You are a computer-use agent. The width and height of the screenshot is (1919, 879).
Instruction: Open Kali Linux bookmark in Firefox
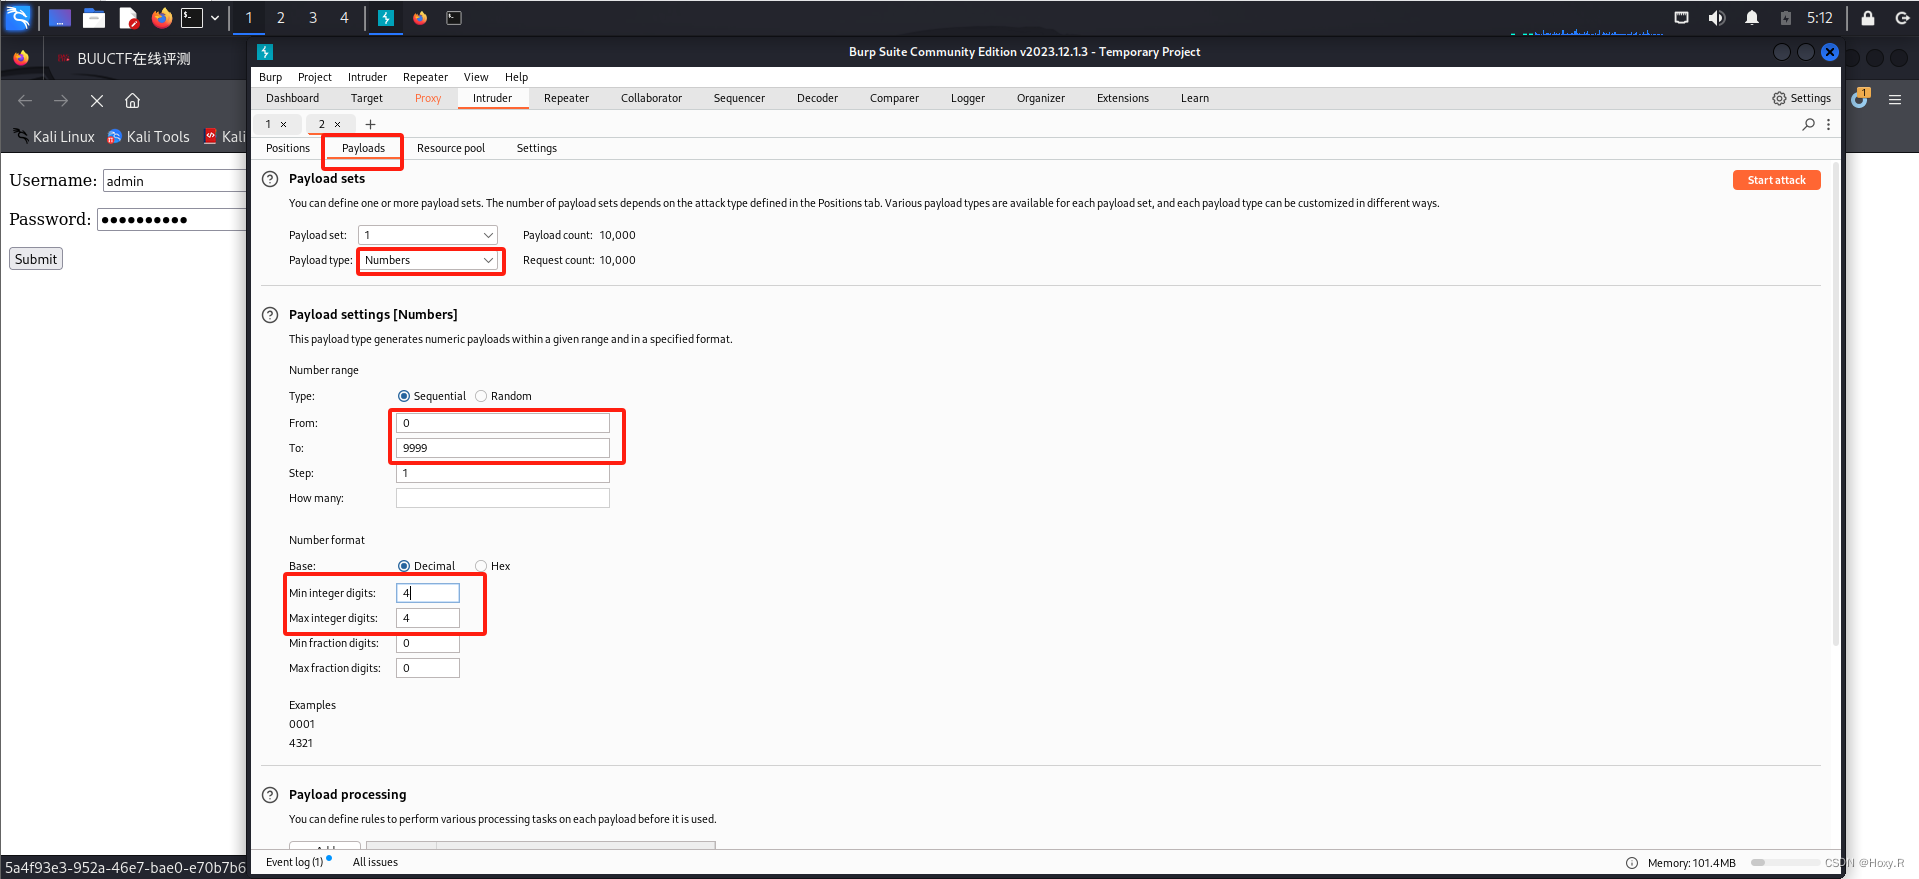[x=54, y=137]
